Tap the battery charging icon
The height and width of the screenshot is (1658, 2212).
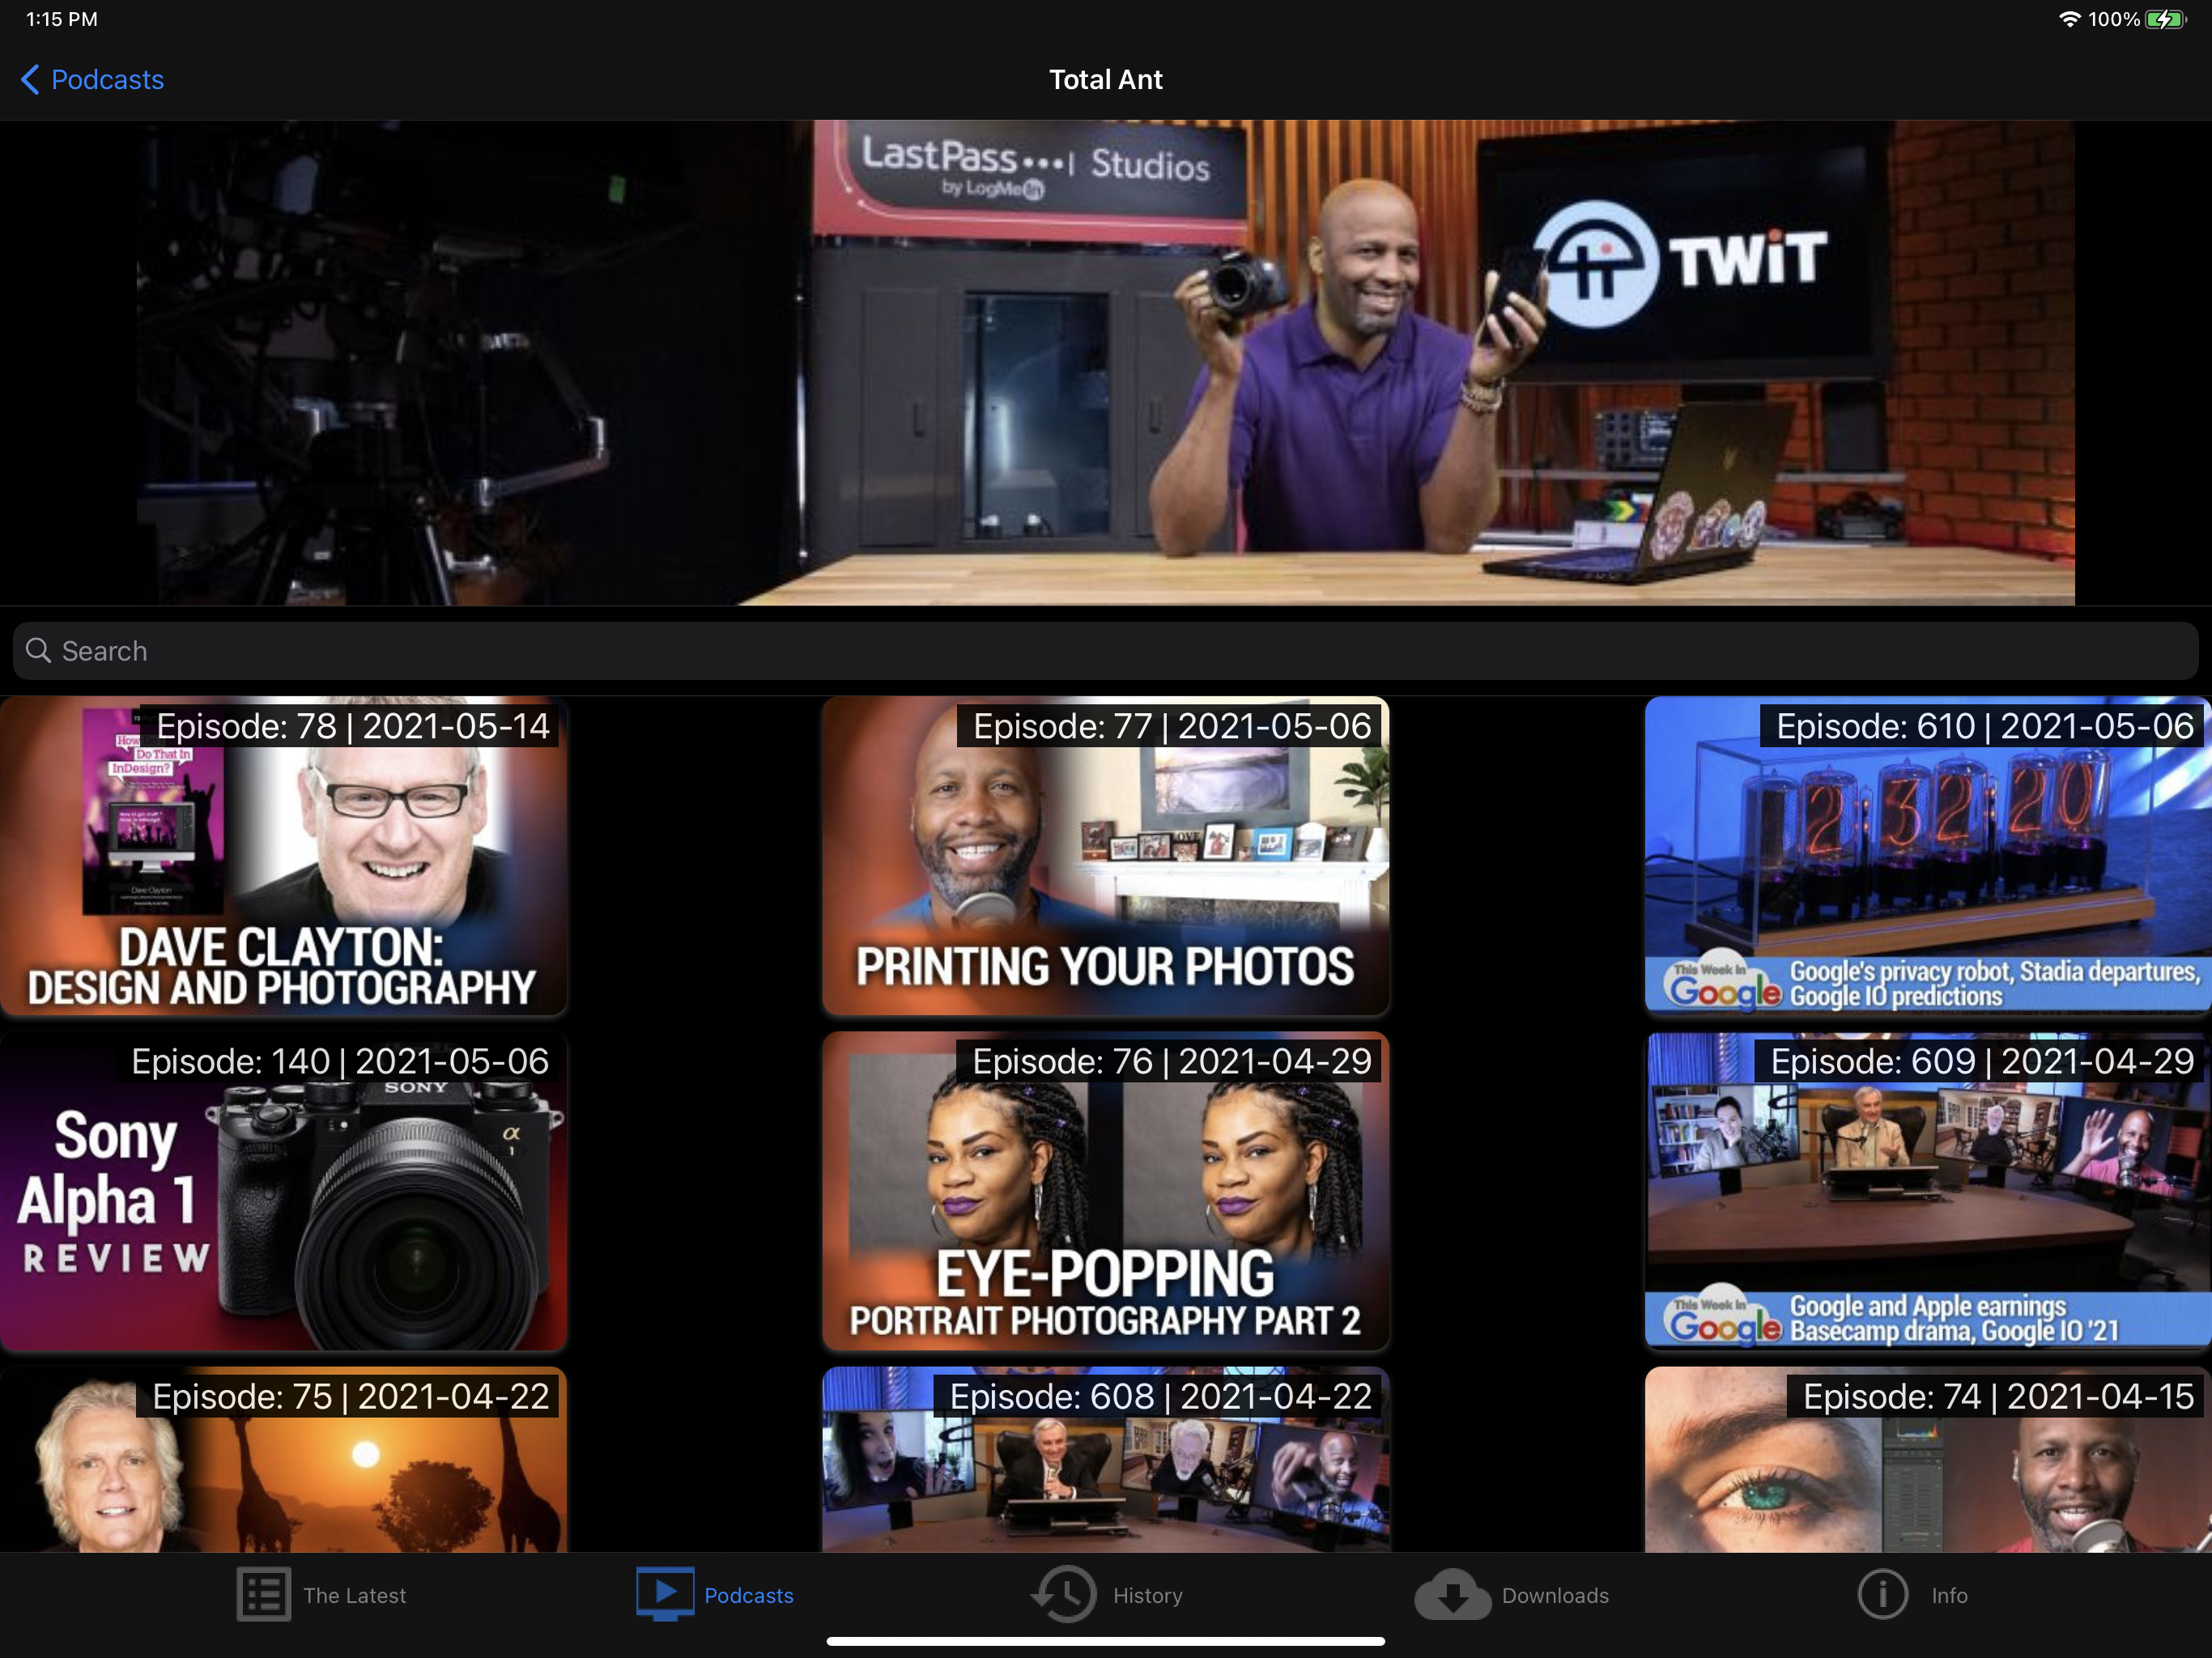pos(2166,19)
